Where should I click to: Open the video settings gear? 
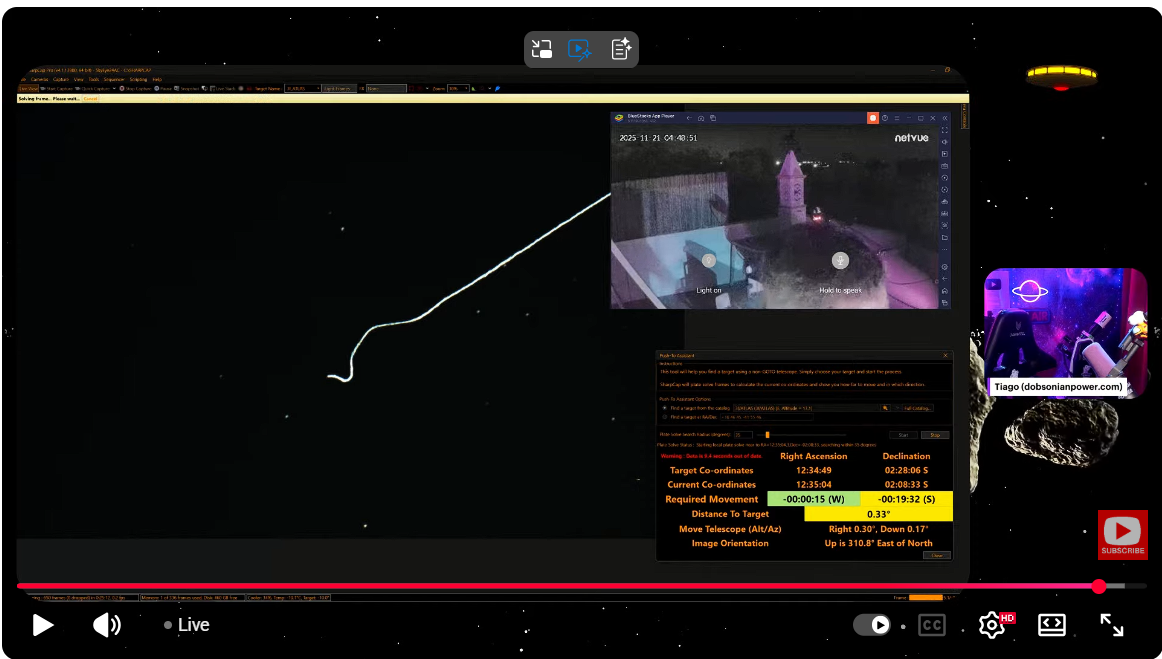point(992,625)
